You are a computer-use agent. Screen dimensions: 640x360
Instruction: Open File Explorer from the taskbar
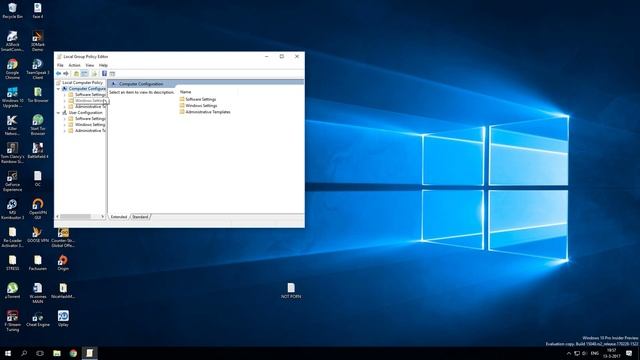tap(57, 353)
